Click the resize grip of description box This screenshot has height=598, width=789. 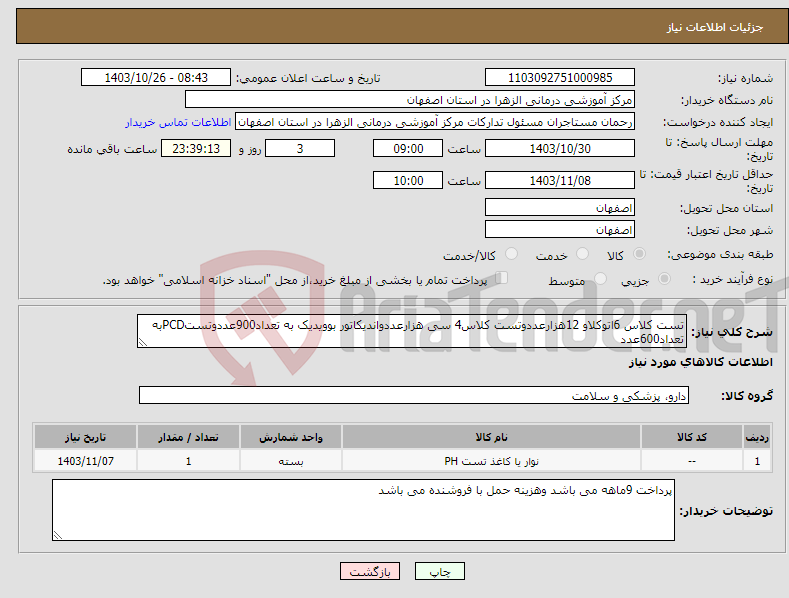point(143,342)
